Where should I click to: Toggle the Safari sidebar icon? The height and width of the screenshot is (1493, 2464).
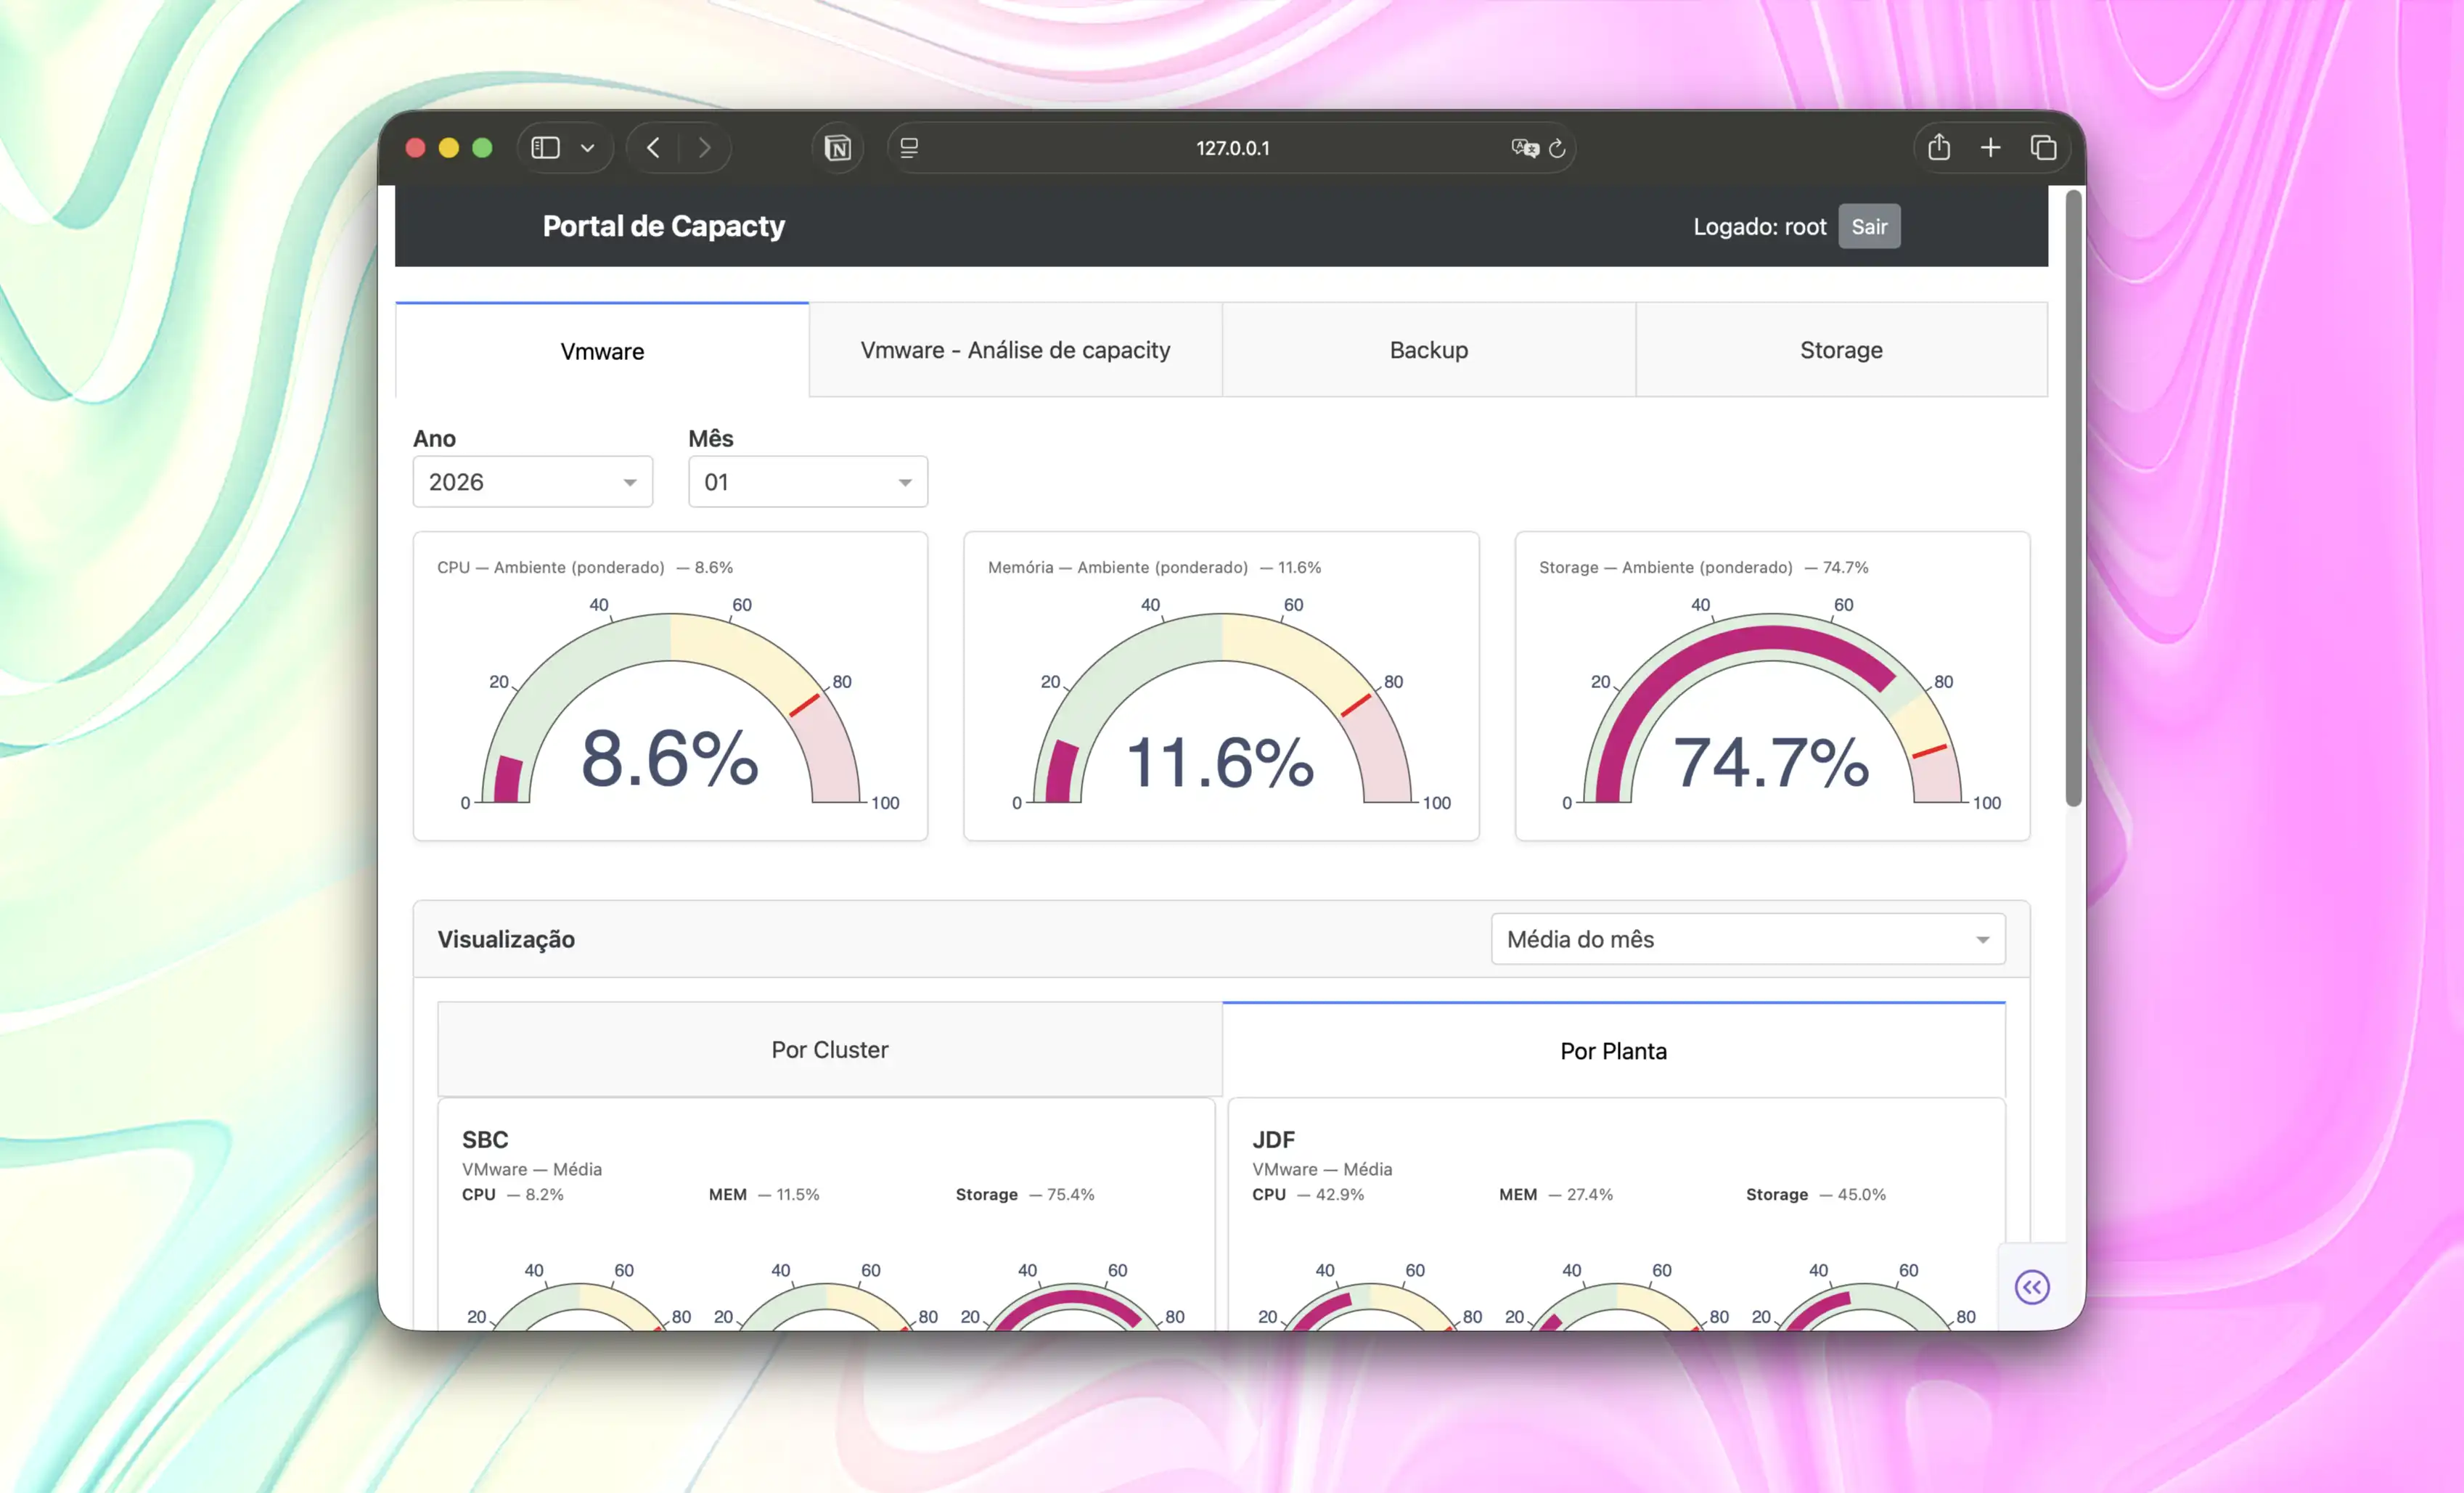click(x=545, y=148)
